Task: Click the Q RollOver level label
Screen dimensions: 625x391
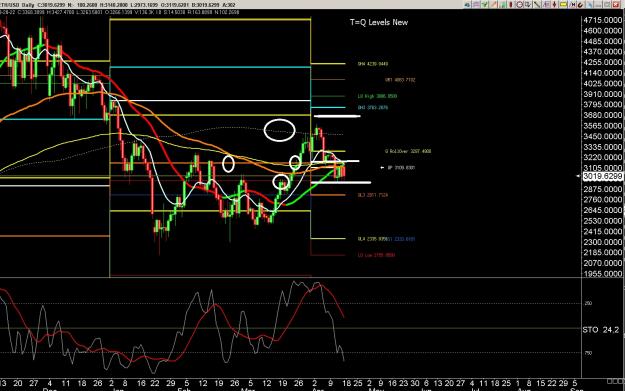Action: tap(408, 151)
